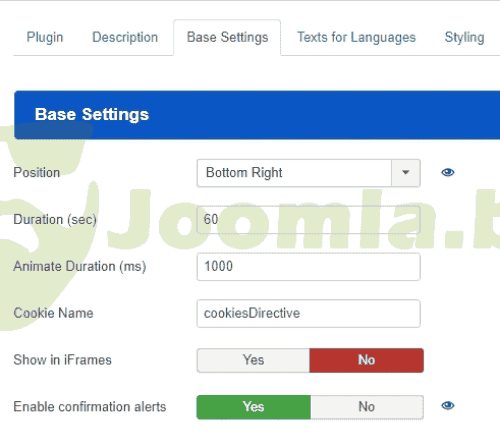Switch to the Description tab

tap(125, 37)
